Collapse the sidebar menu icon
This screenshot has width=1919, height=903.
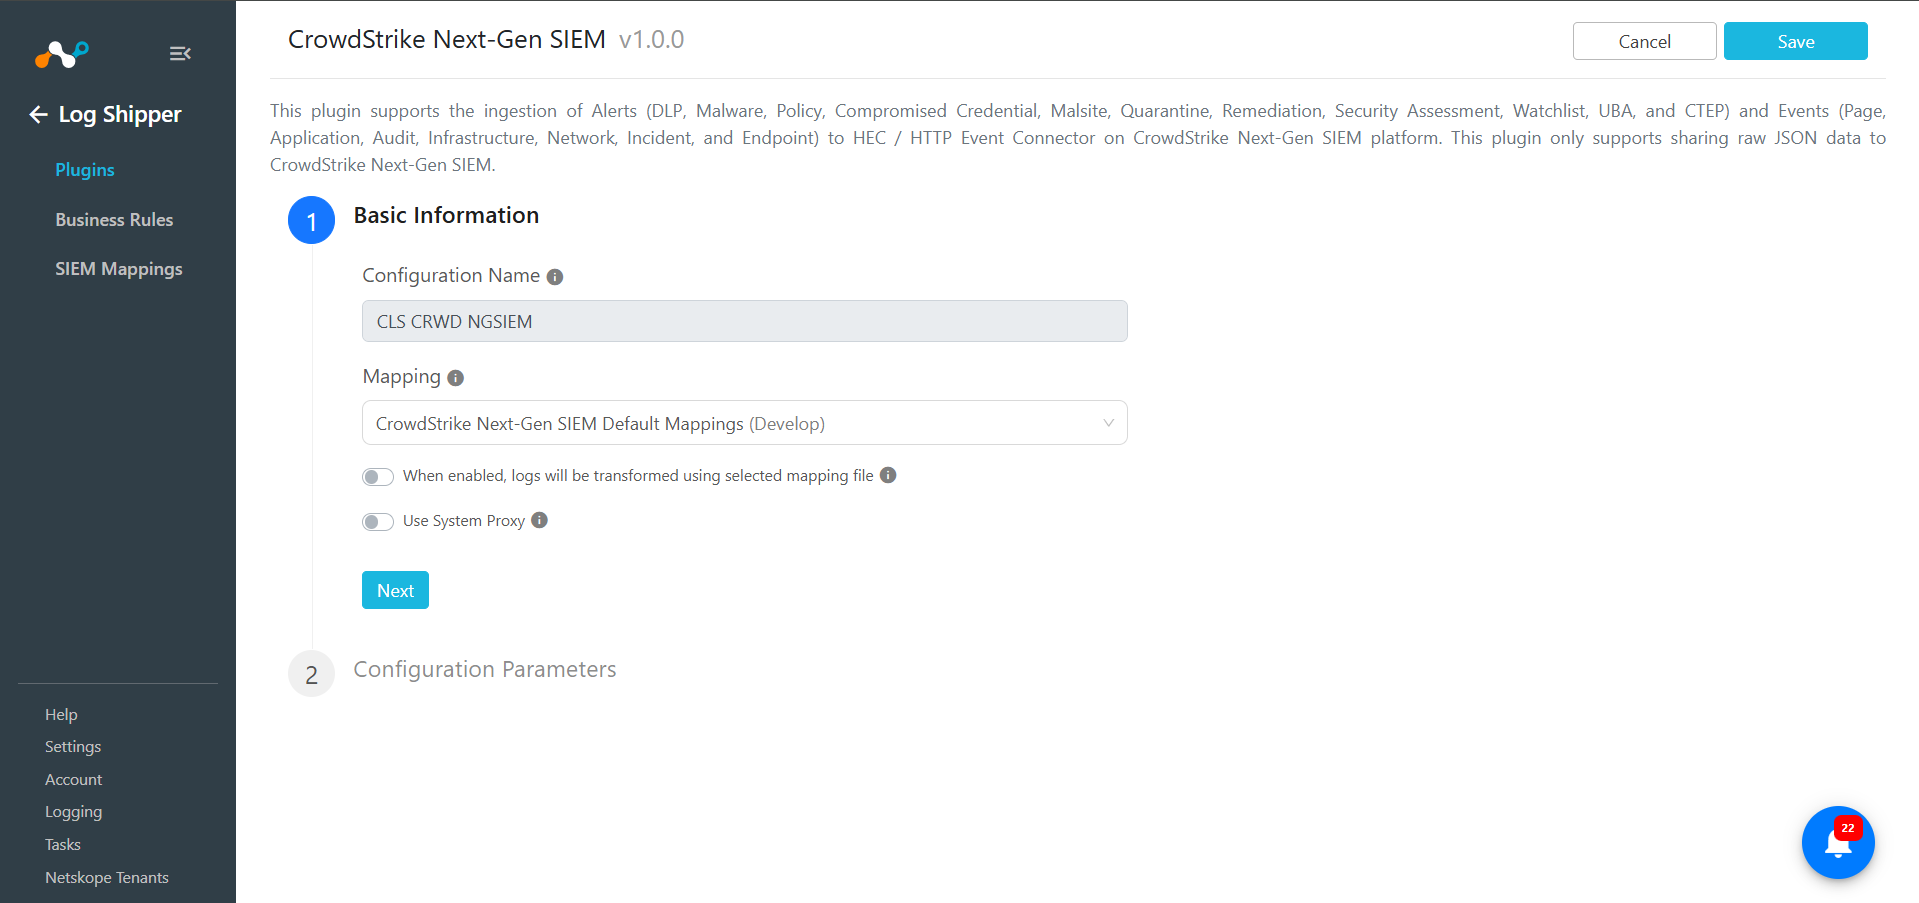[180, 54]
